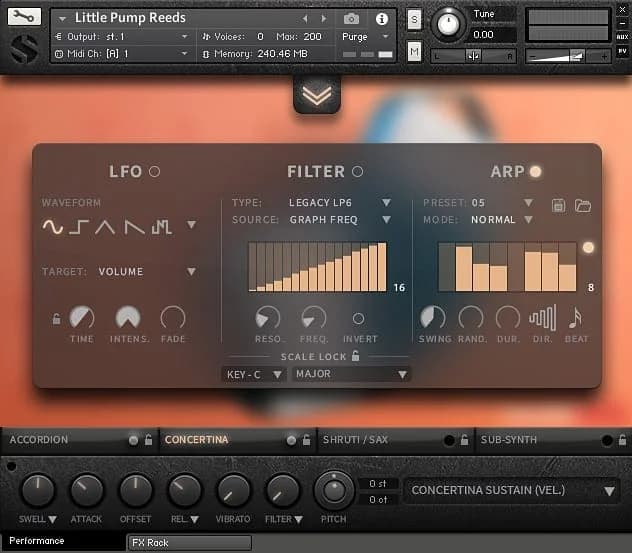Select the square wave LFO waveform
The width and height of the screenshot is (632, 553).
point(79,228)
